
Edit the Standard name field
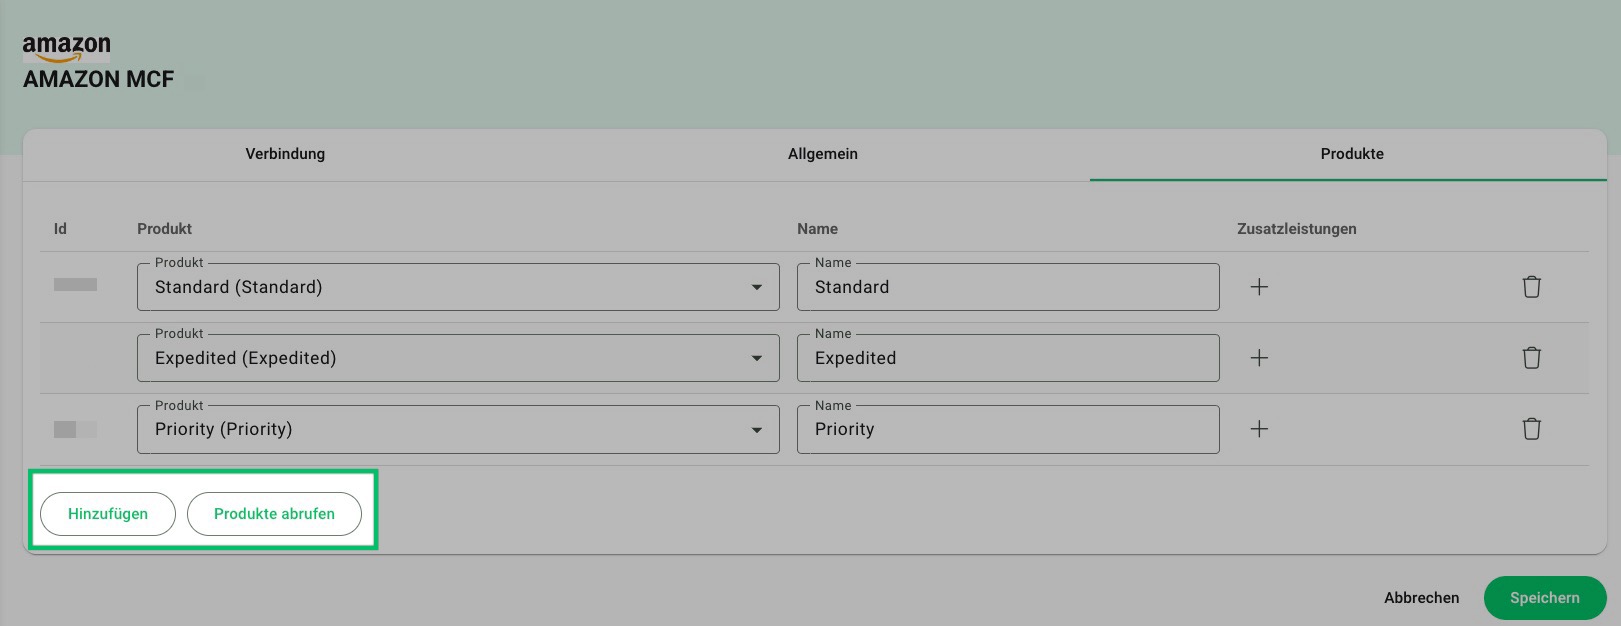[x=1007, y=287]
